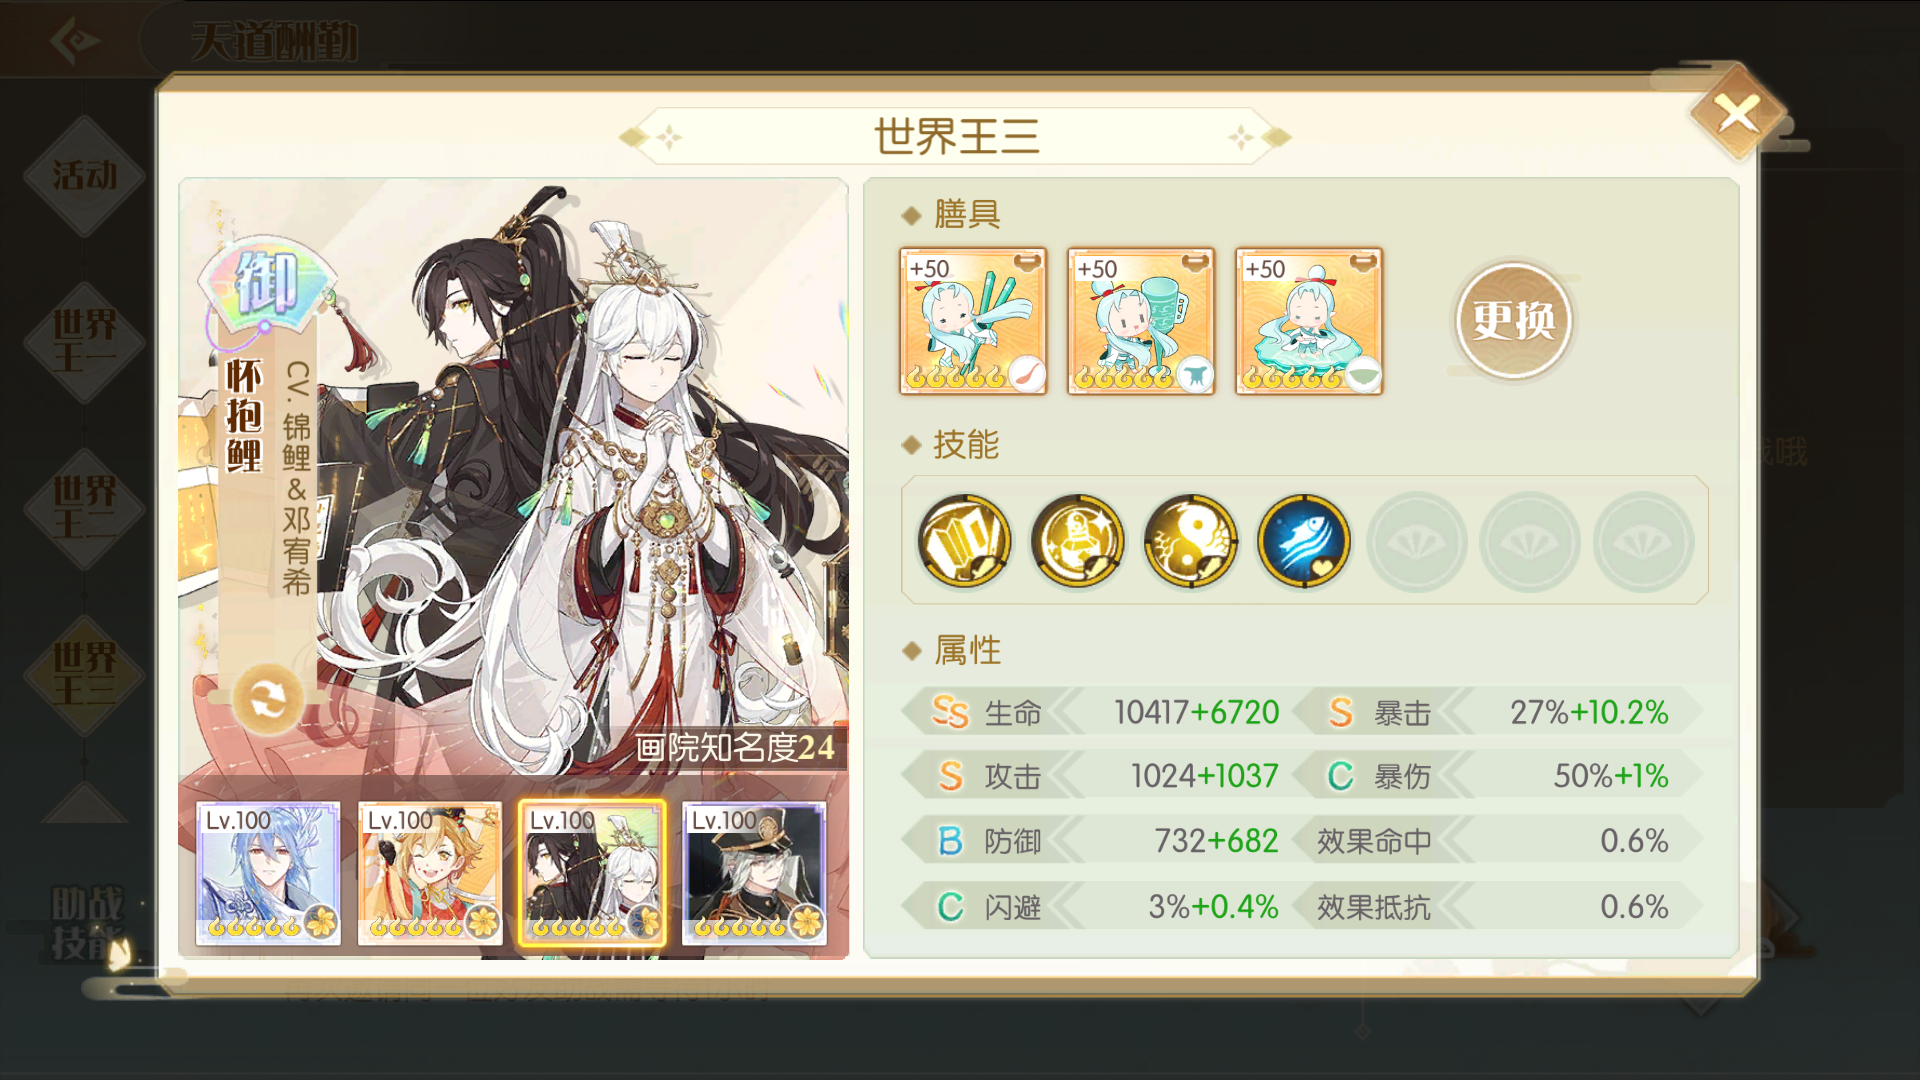This screenshot has width=1920, height=1080.
Task: Choose the dark-uniform Lv.100 character thumbnail
Action: (x=754, y=873)
